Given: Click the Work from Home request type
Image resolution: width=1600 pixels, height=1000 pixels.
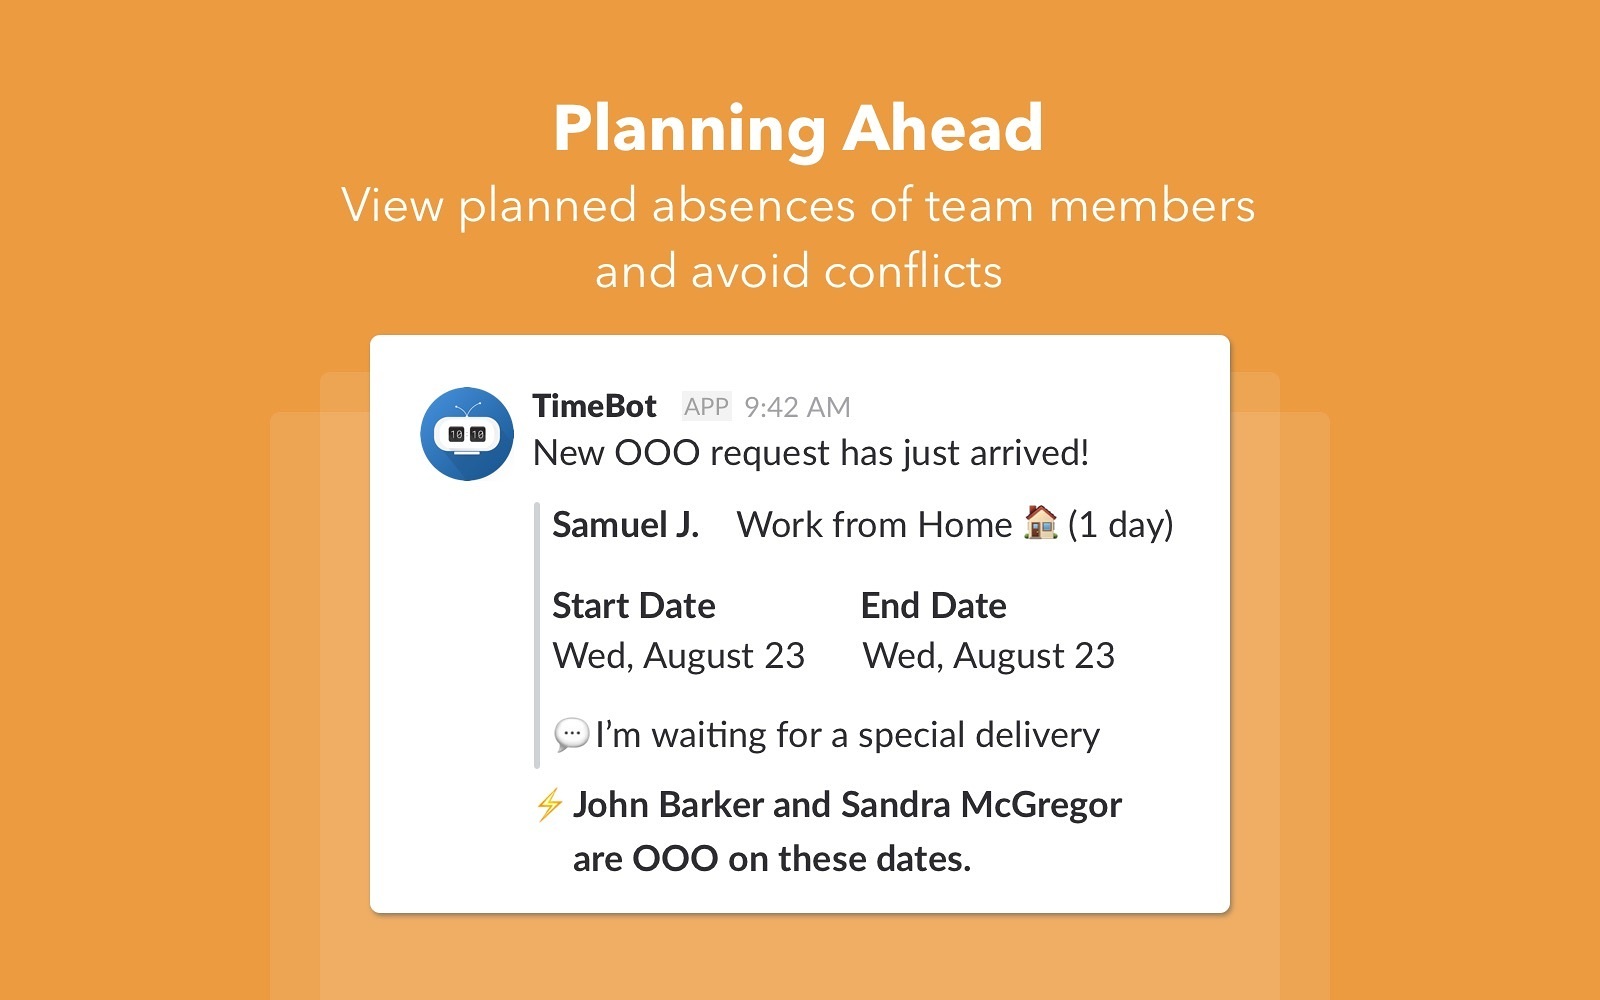Looking at the screenshot, I should [x=874, y=524].
